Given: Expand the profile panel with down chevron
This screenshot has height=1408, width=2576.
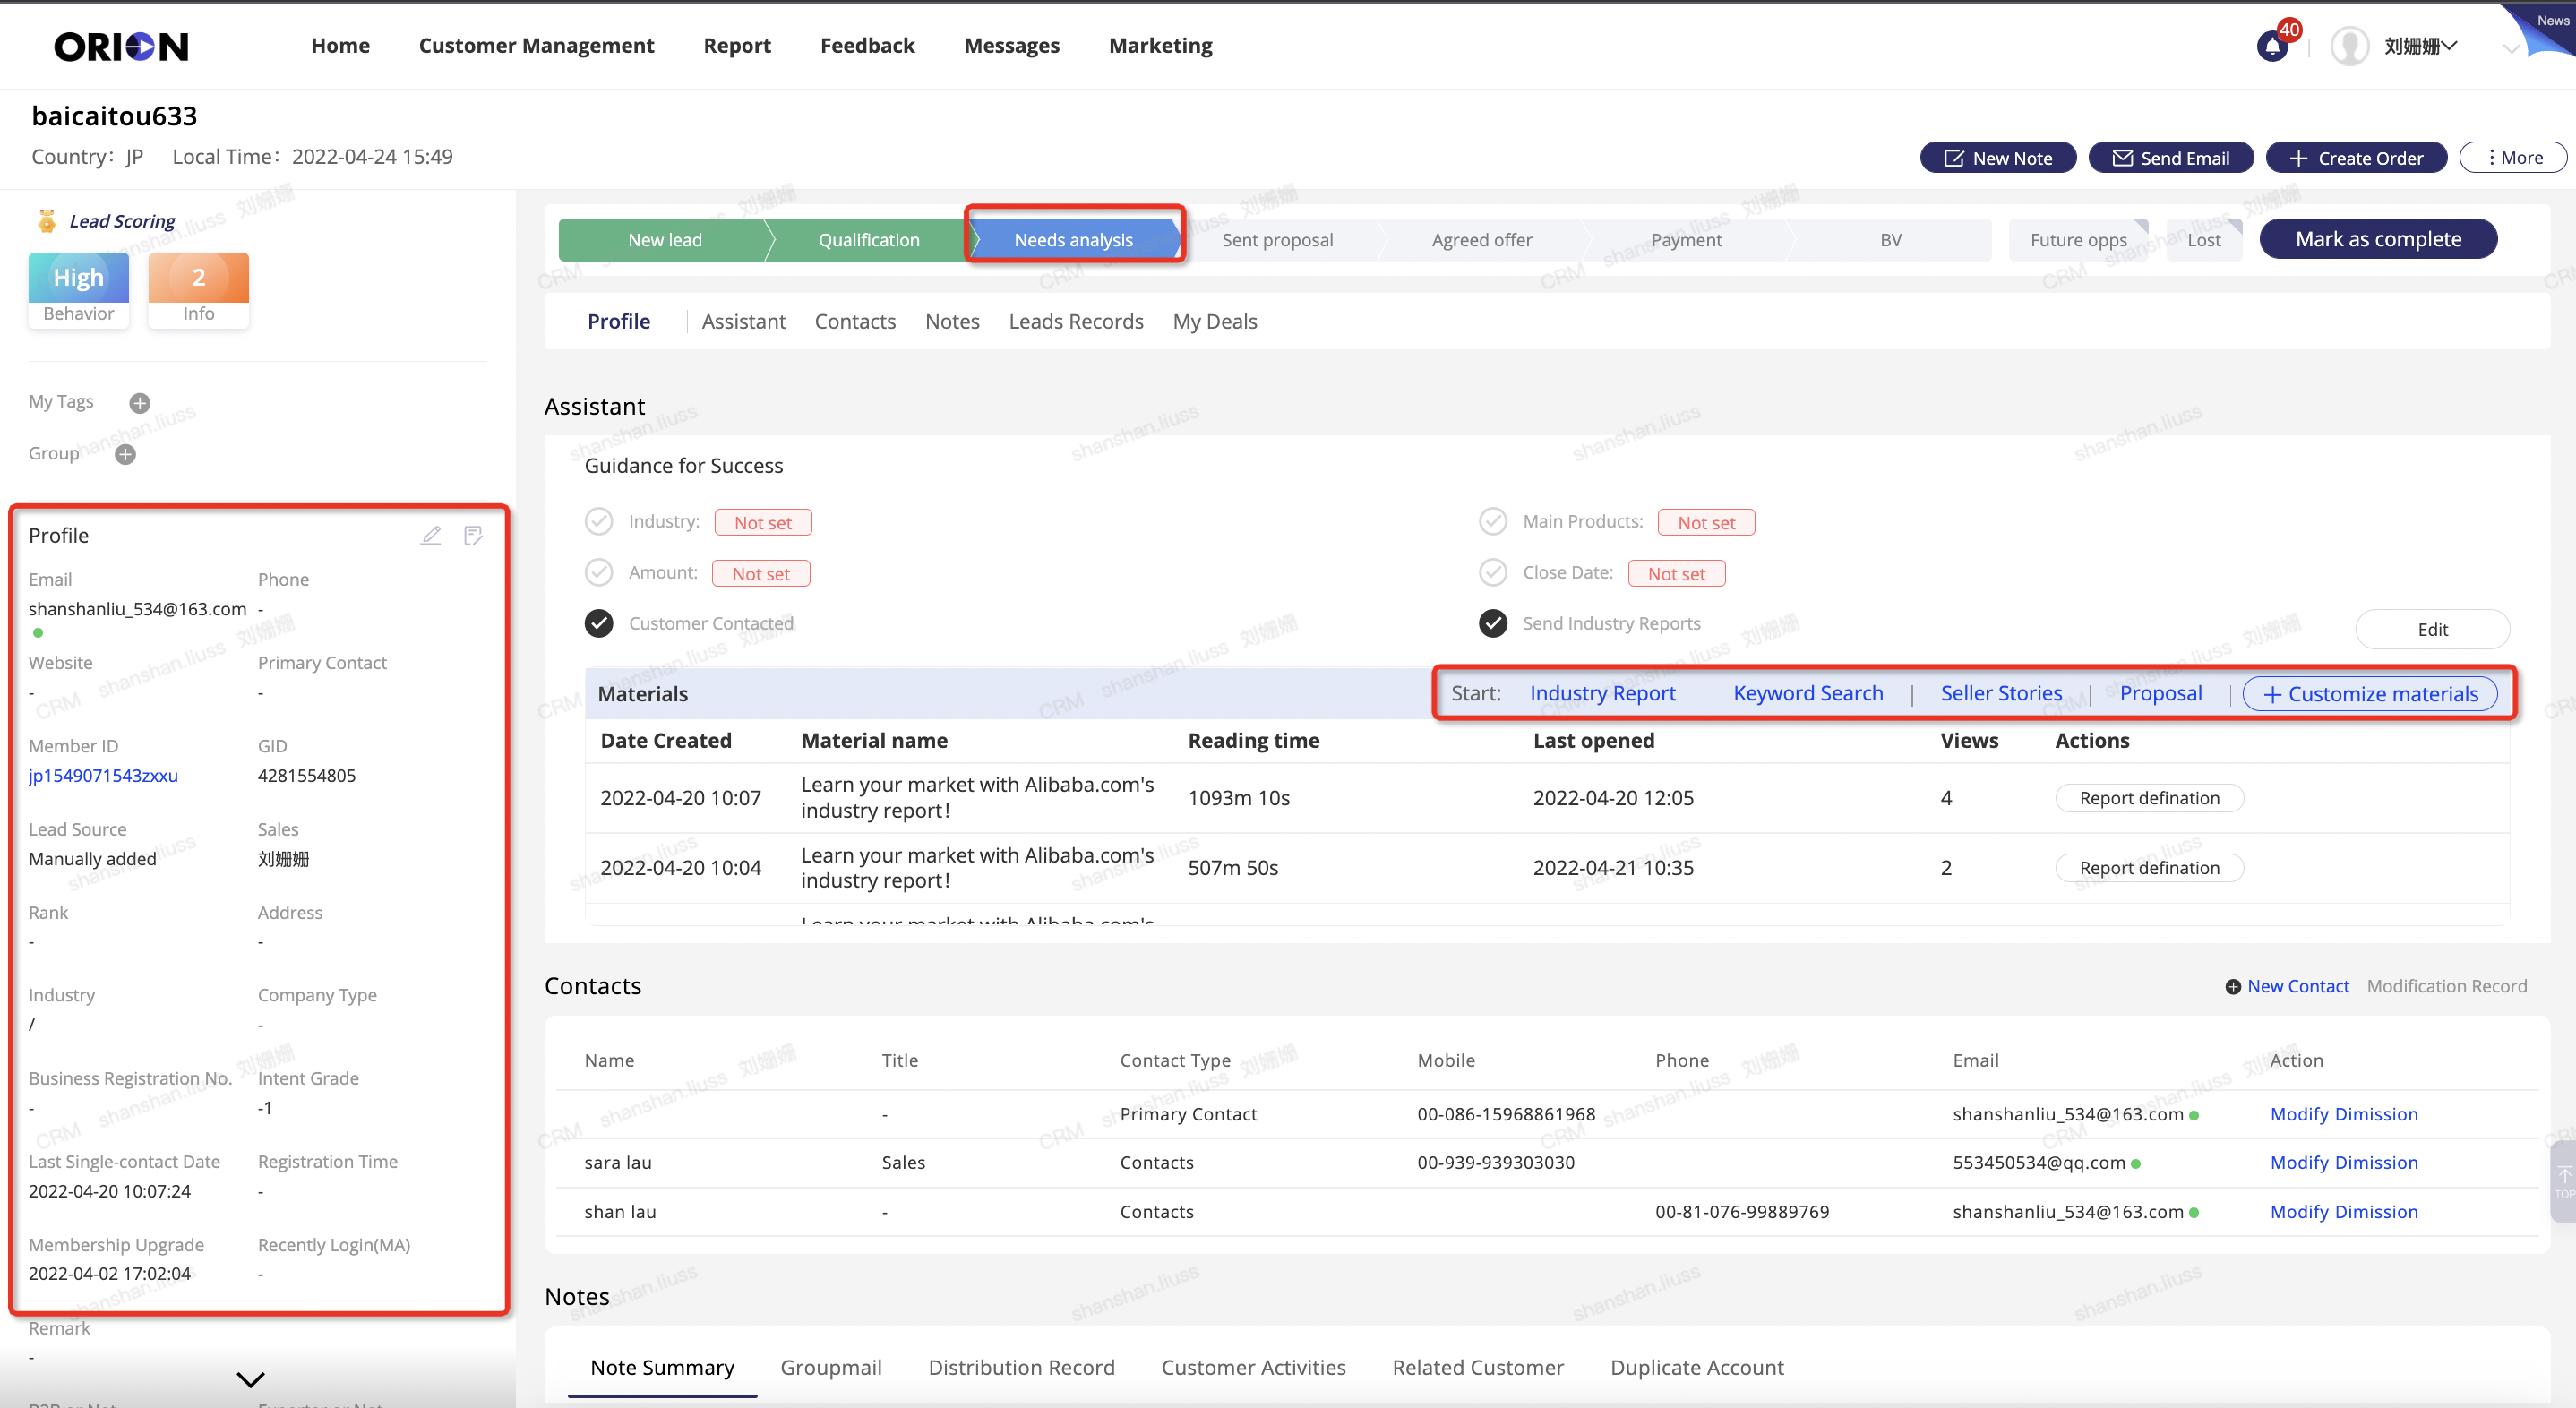Looking at the screenshot, I should click(250, 1380).
